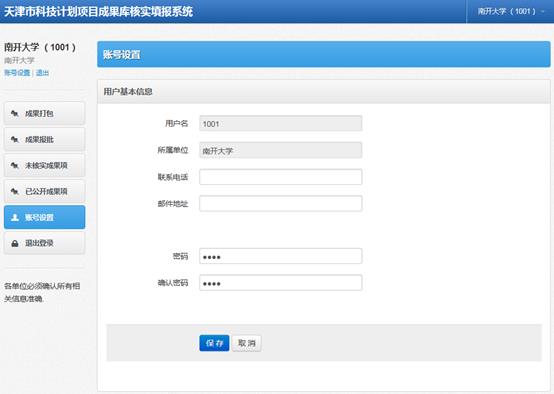554x394 pixels.
Task: Choose 退出登录 in the sidebar
Action: click(45, 243)
